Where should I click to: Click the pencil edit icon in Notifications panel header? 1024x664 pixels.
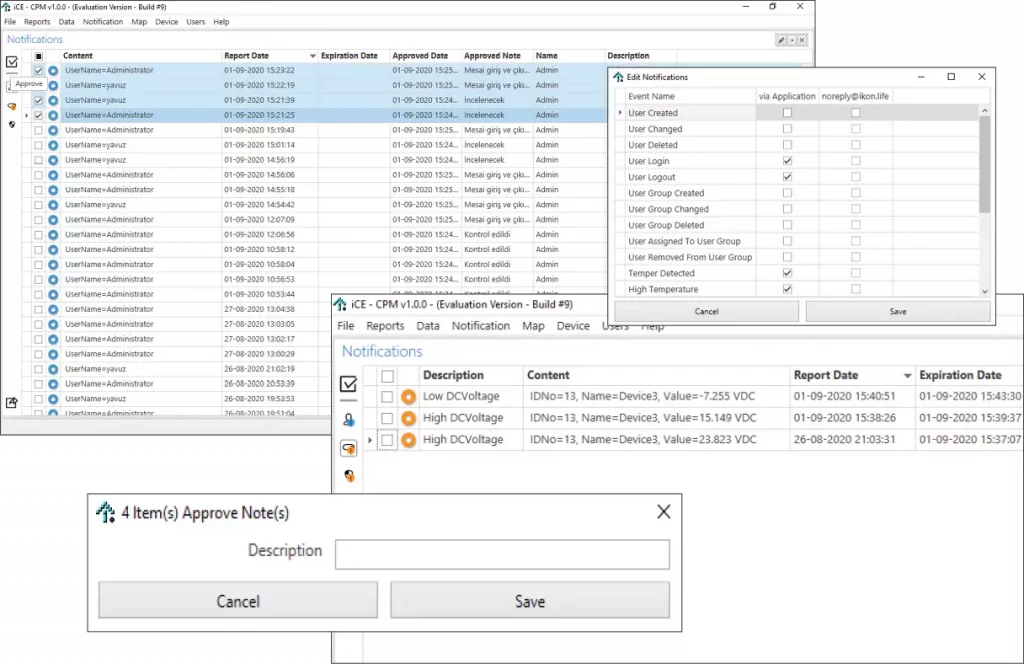781,40
